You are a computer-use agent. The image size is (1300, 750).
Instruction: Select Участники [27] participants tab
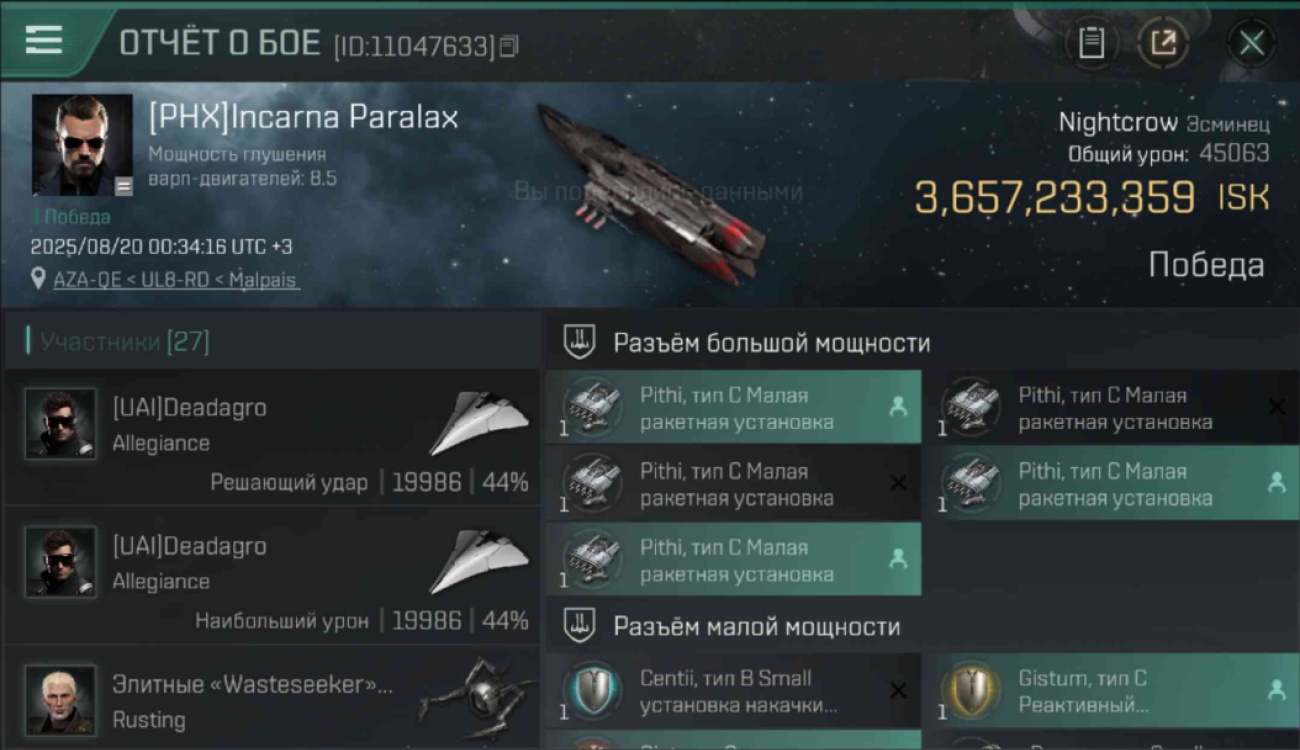pos(125,342)
